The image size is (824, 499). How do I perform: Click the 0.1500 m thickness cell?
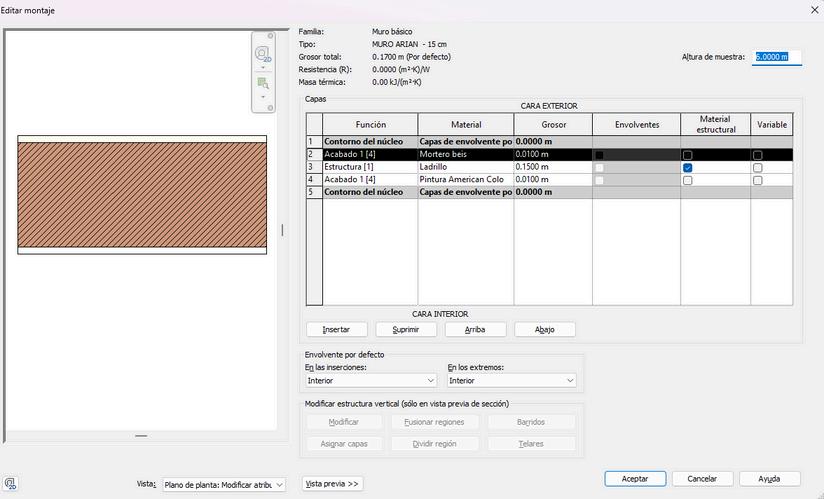[x=553, y=167]
